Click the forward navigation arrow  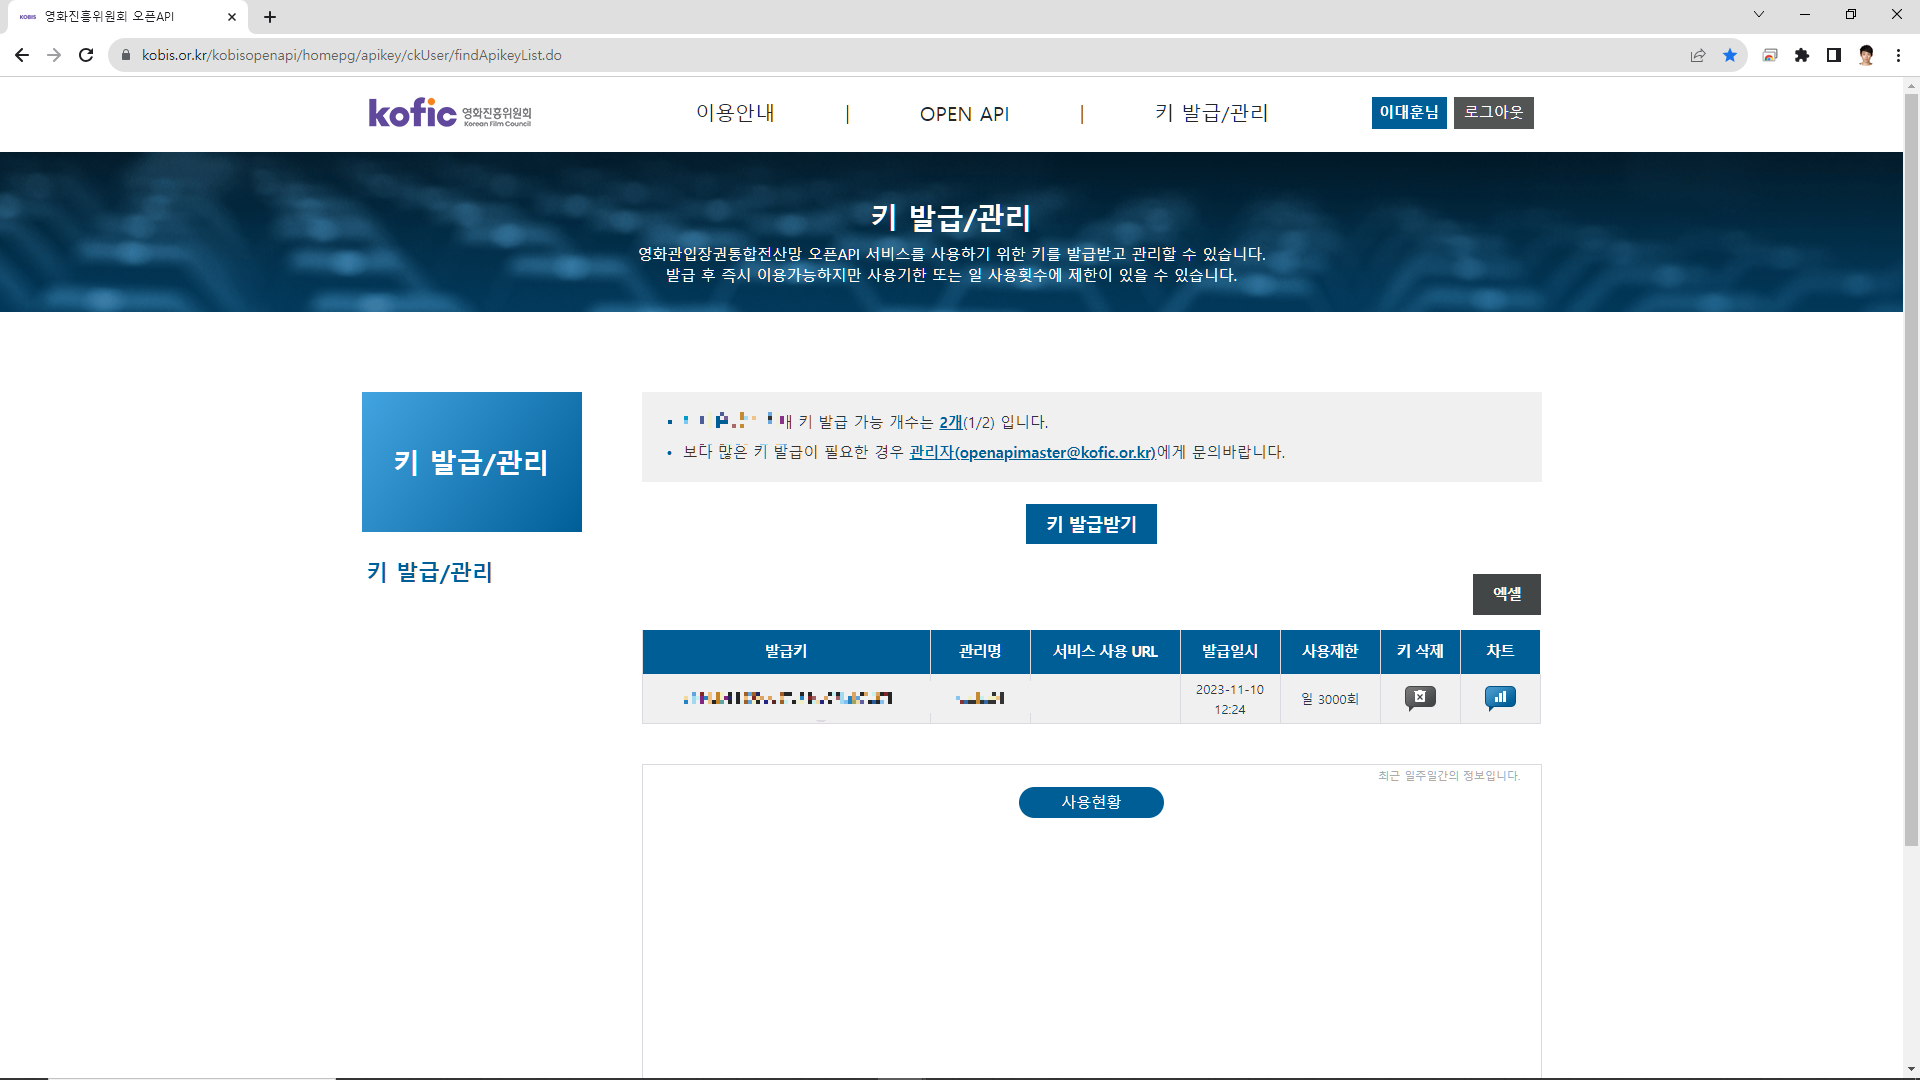[54, 55]
